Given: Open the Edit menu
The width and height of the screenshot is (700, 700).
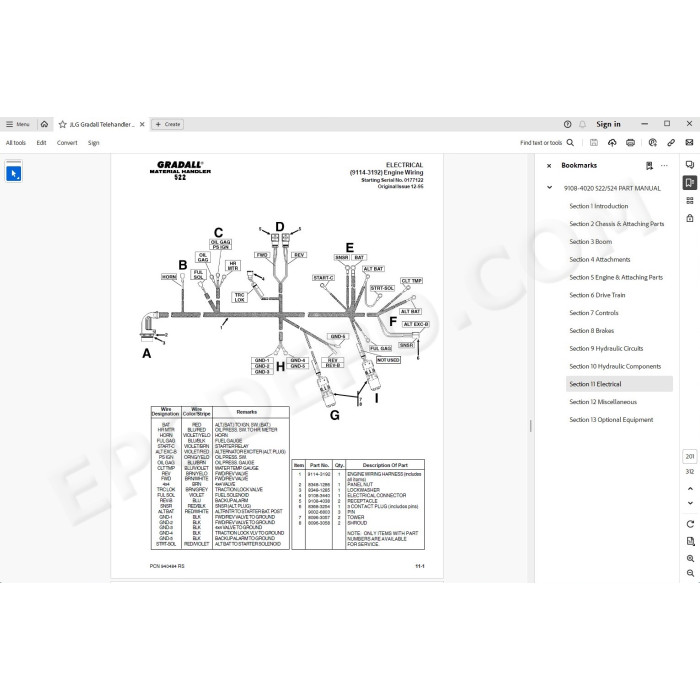Looking at the screenshot, I should click(42, 143).
